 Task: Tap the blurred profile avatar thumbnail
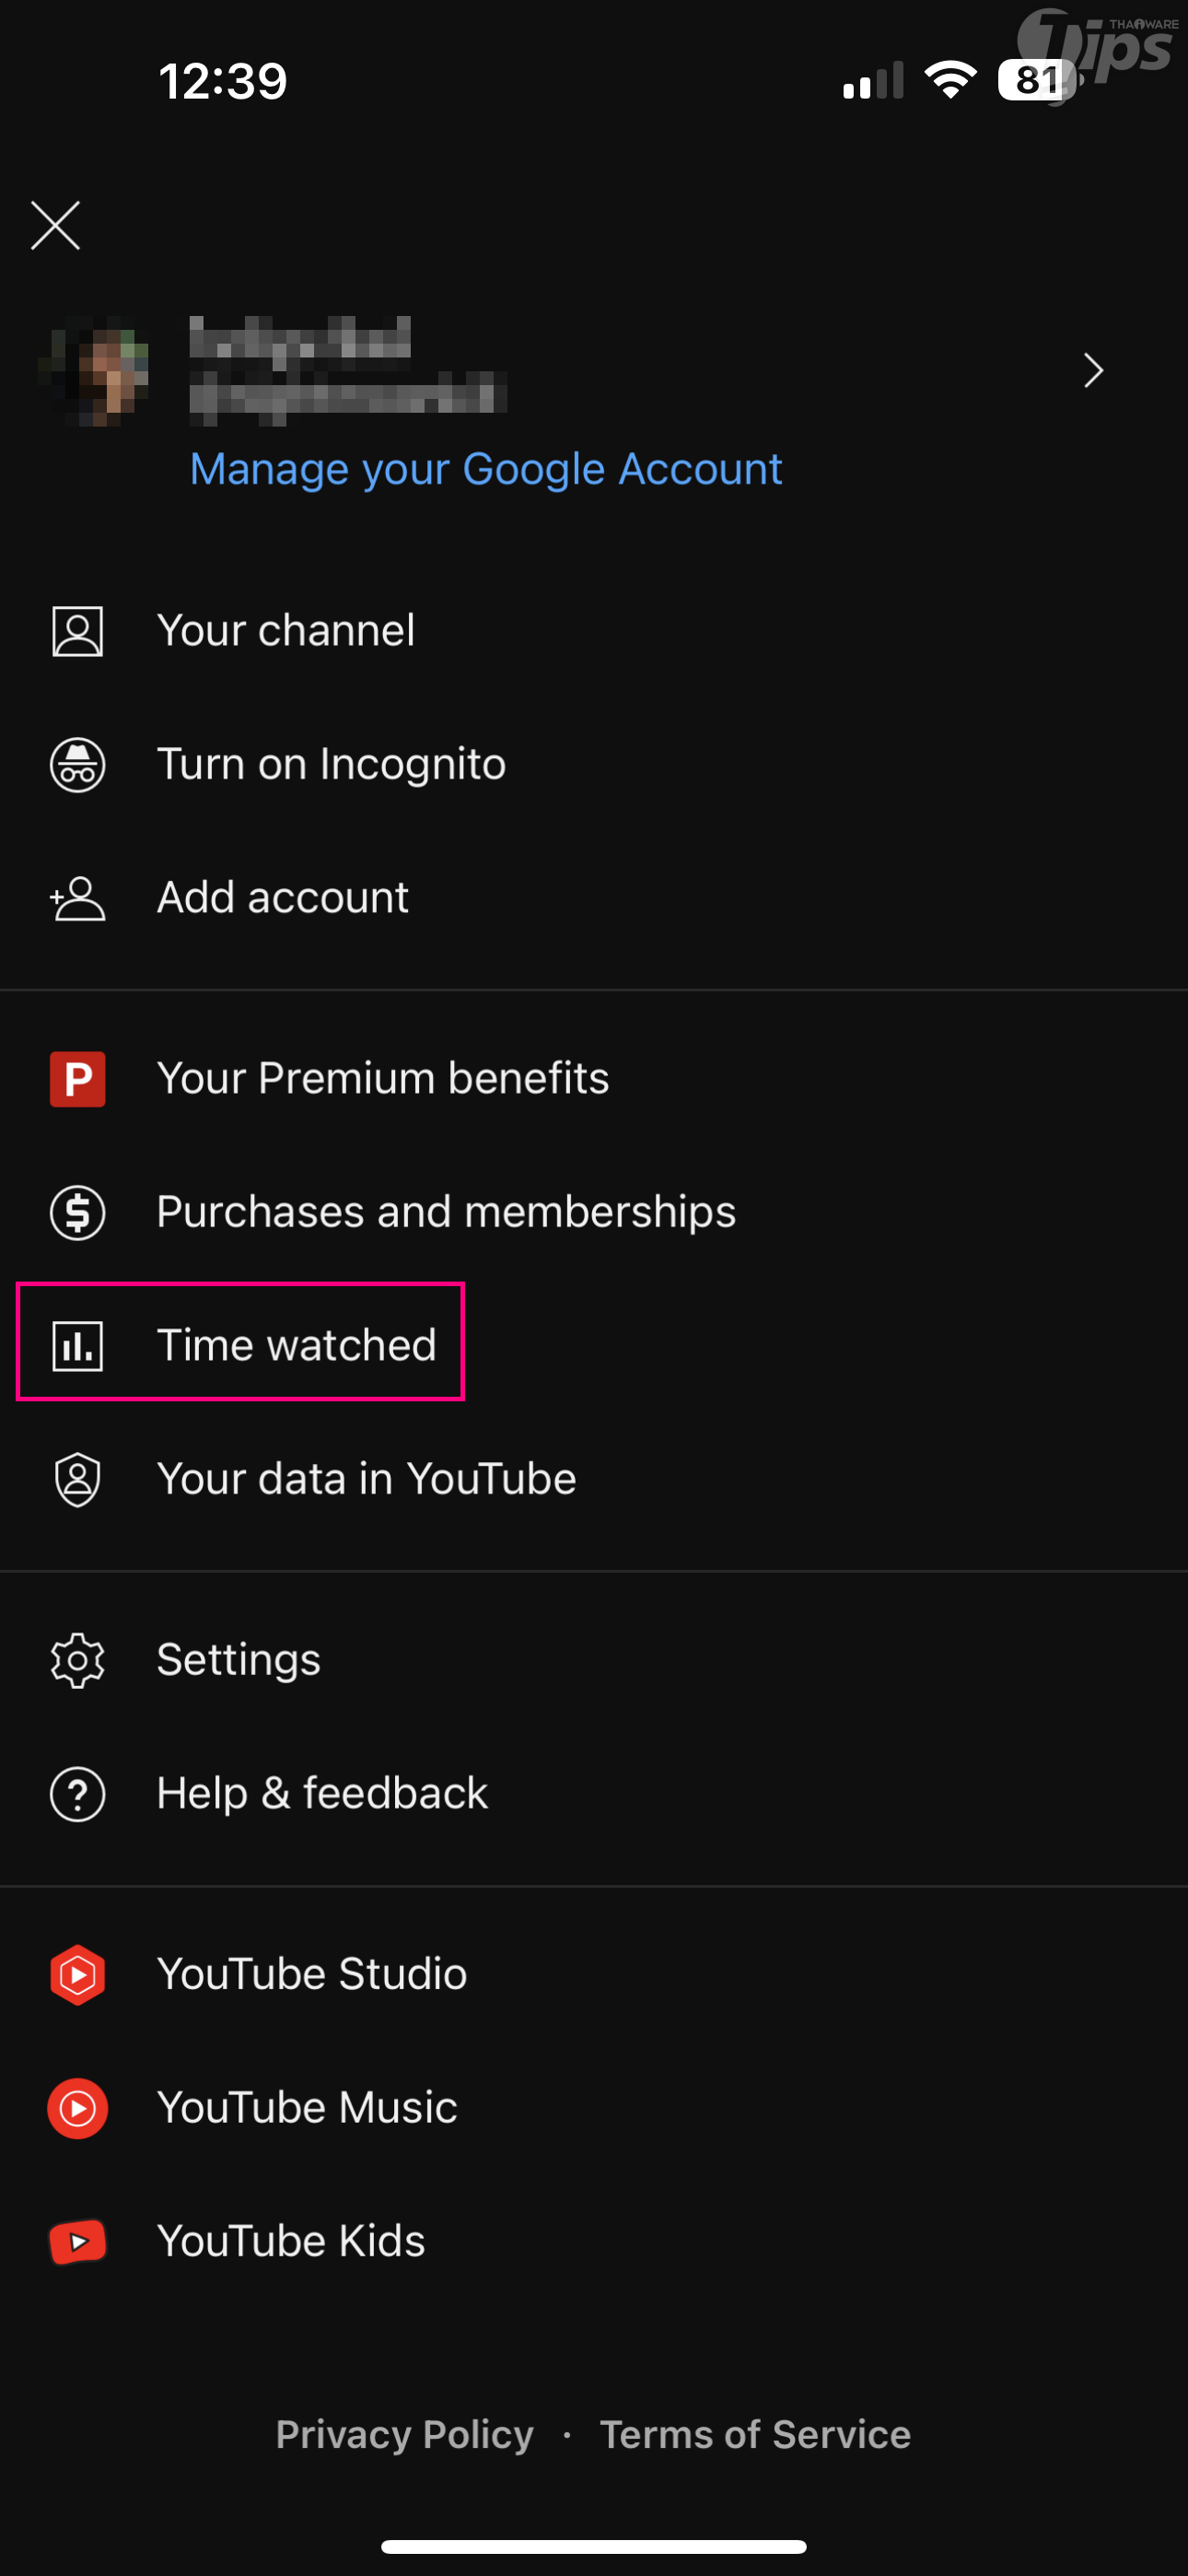95,371
